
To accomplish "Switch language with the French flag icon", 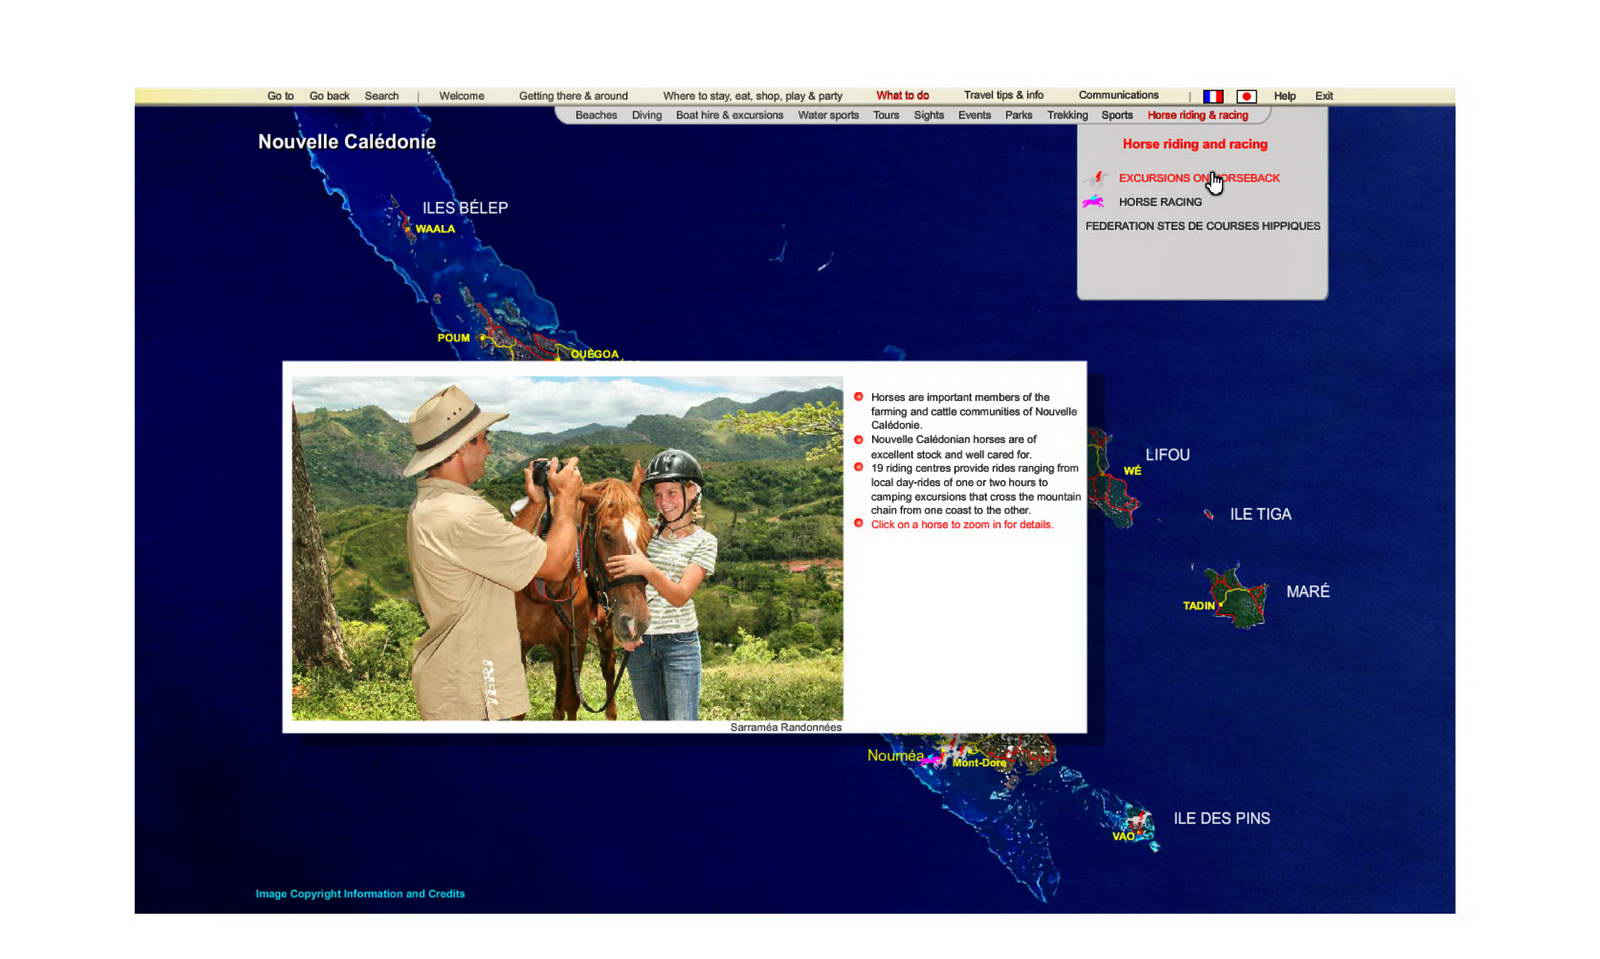I will tap(1213, 96).
